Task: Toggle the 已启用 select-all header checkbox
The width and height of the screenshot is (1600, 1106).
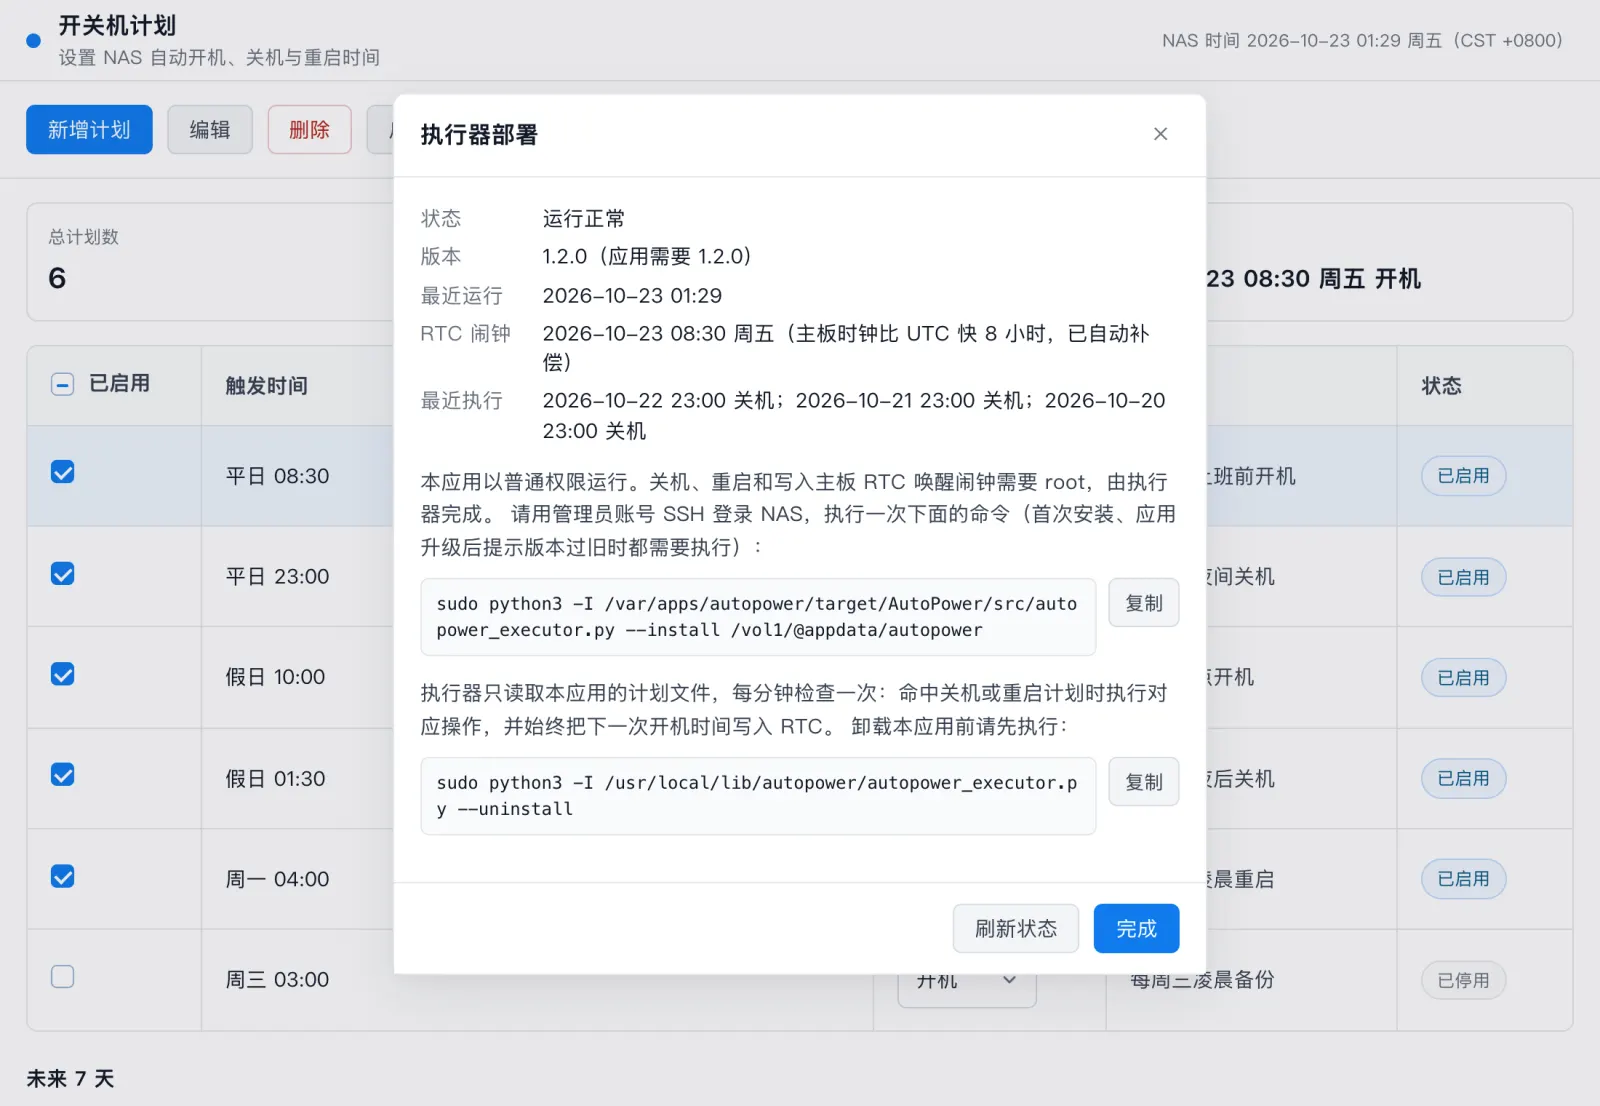Action: pyautogui.click(x=62, y=384)
